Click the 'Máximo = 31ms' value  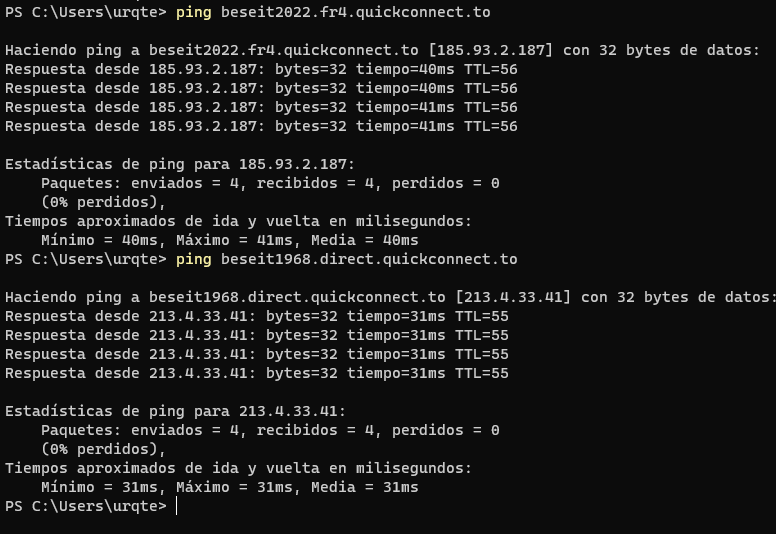point(234,487)
